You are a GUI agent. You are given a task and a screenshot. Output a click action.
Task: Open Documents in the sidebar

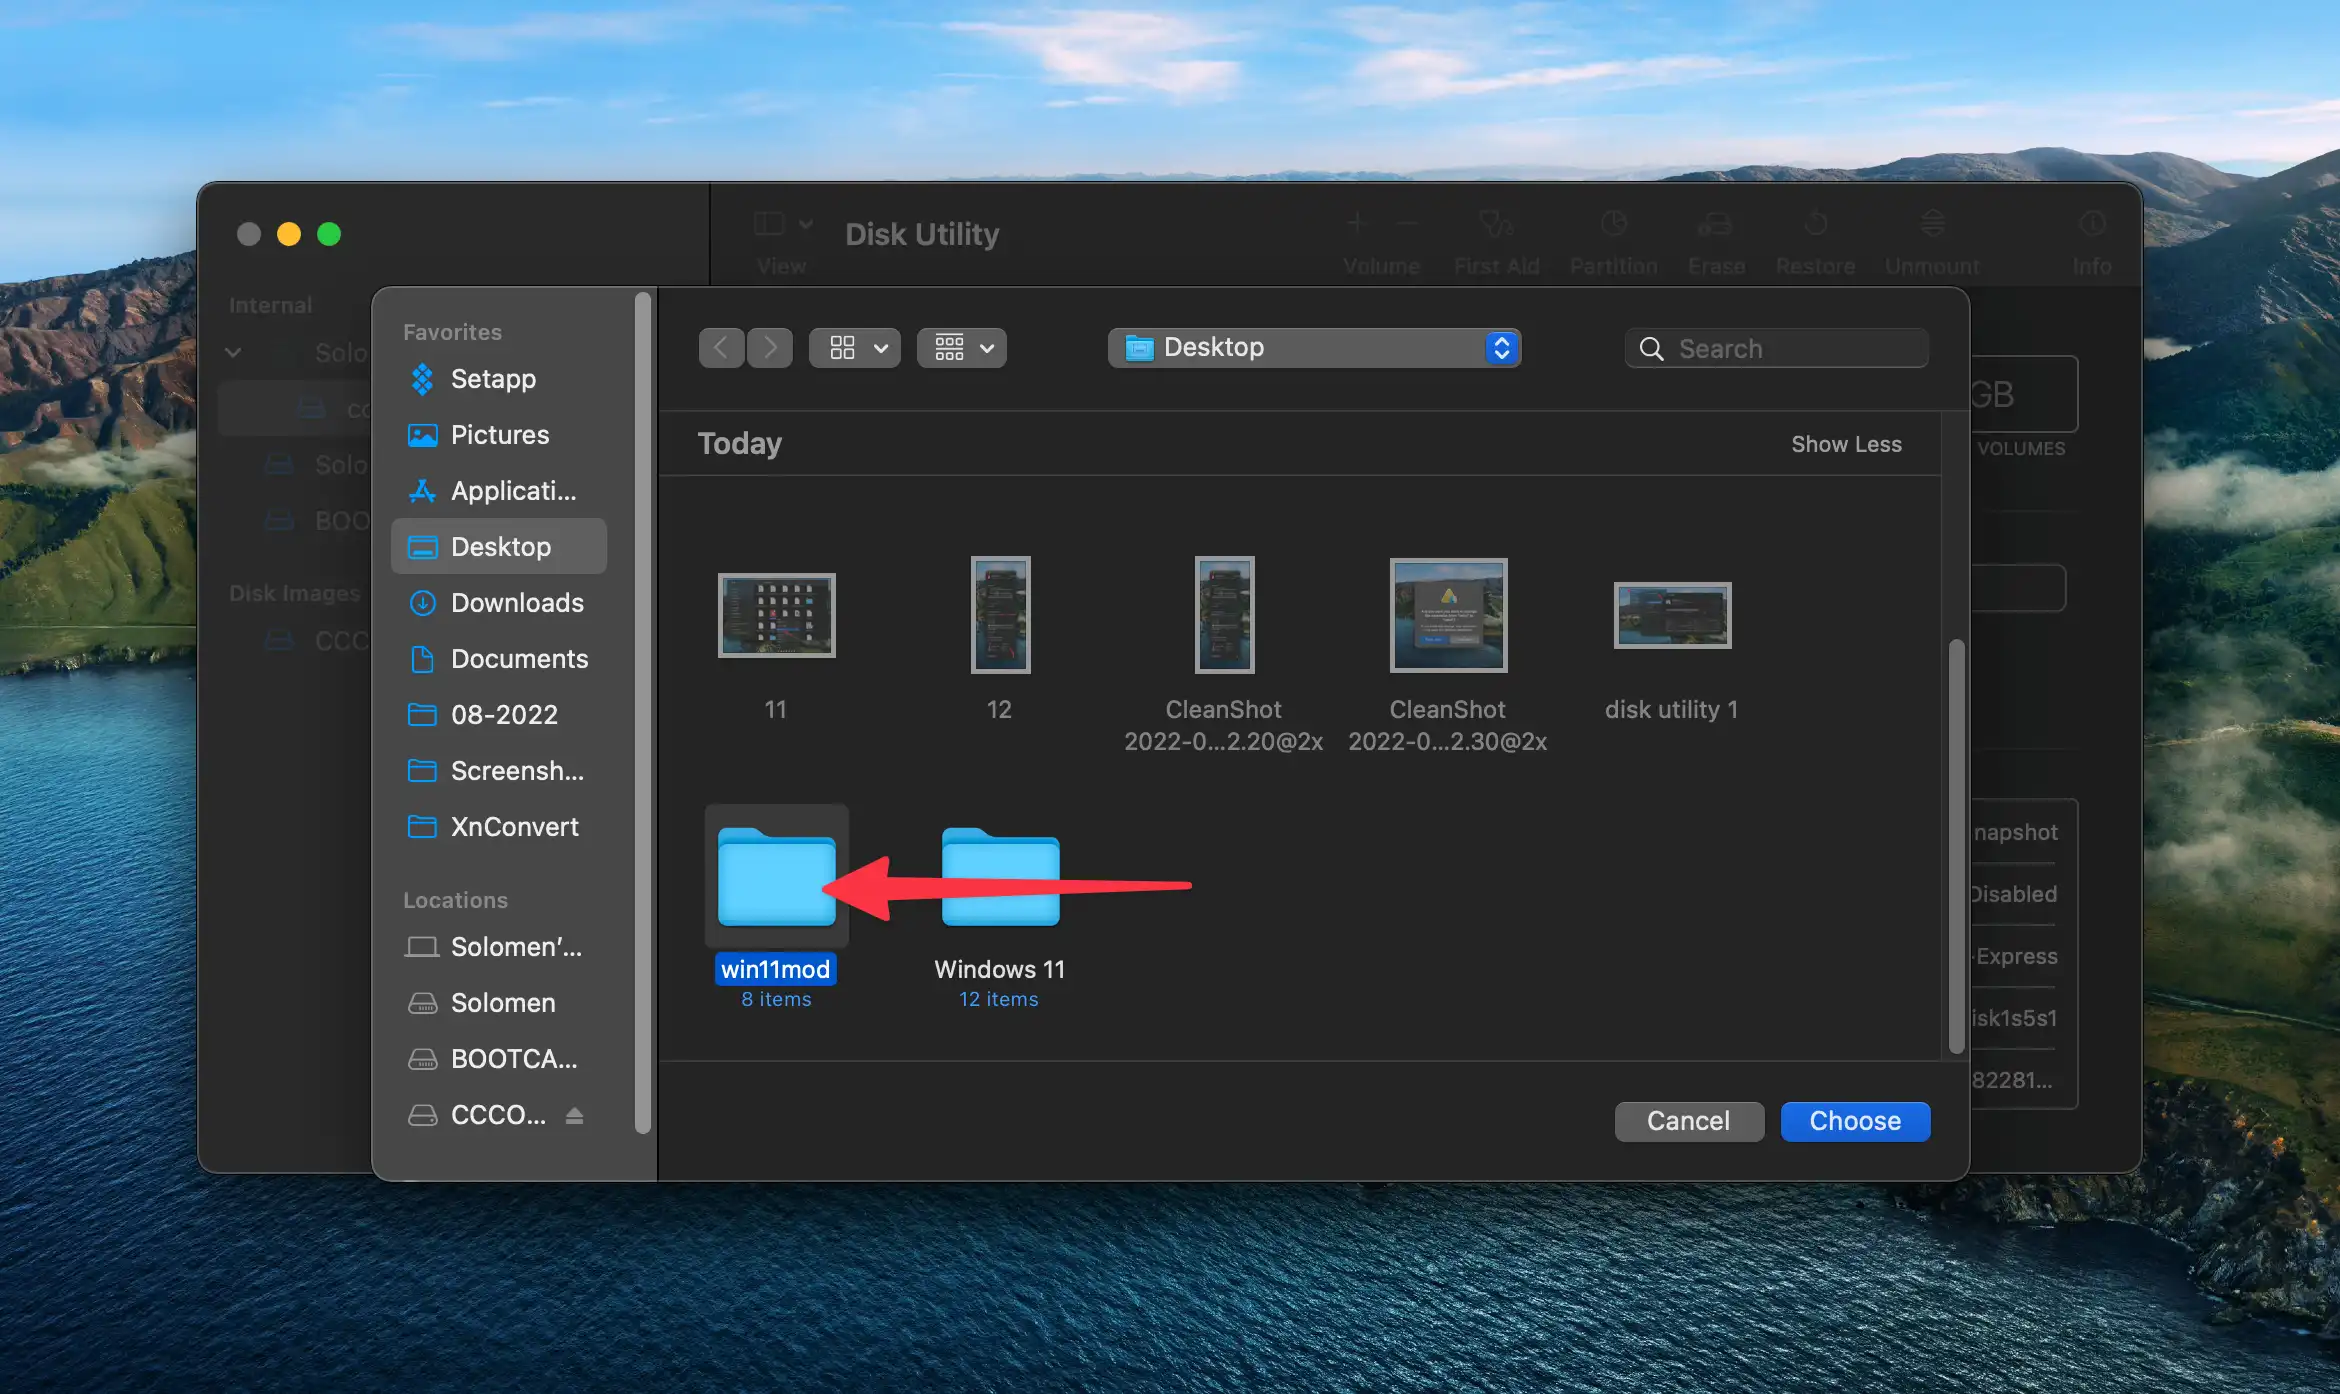click(499, 659)
